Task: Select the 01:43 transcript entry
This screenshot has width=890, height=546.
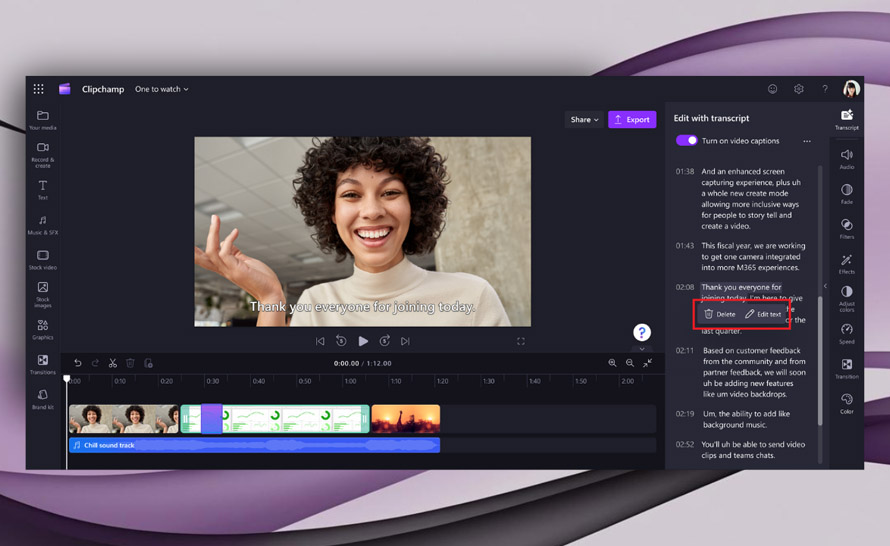Action: tap(741, 257)
